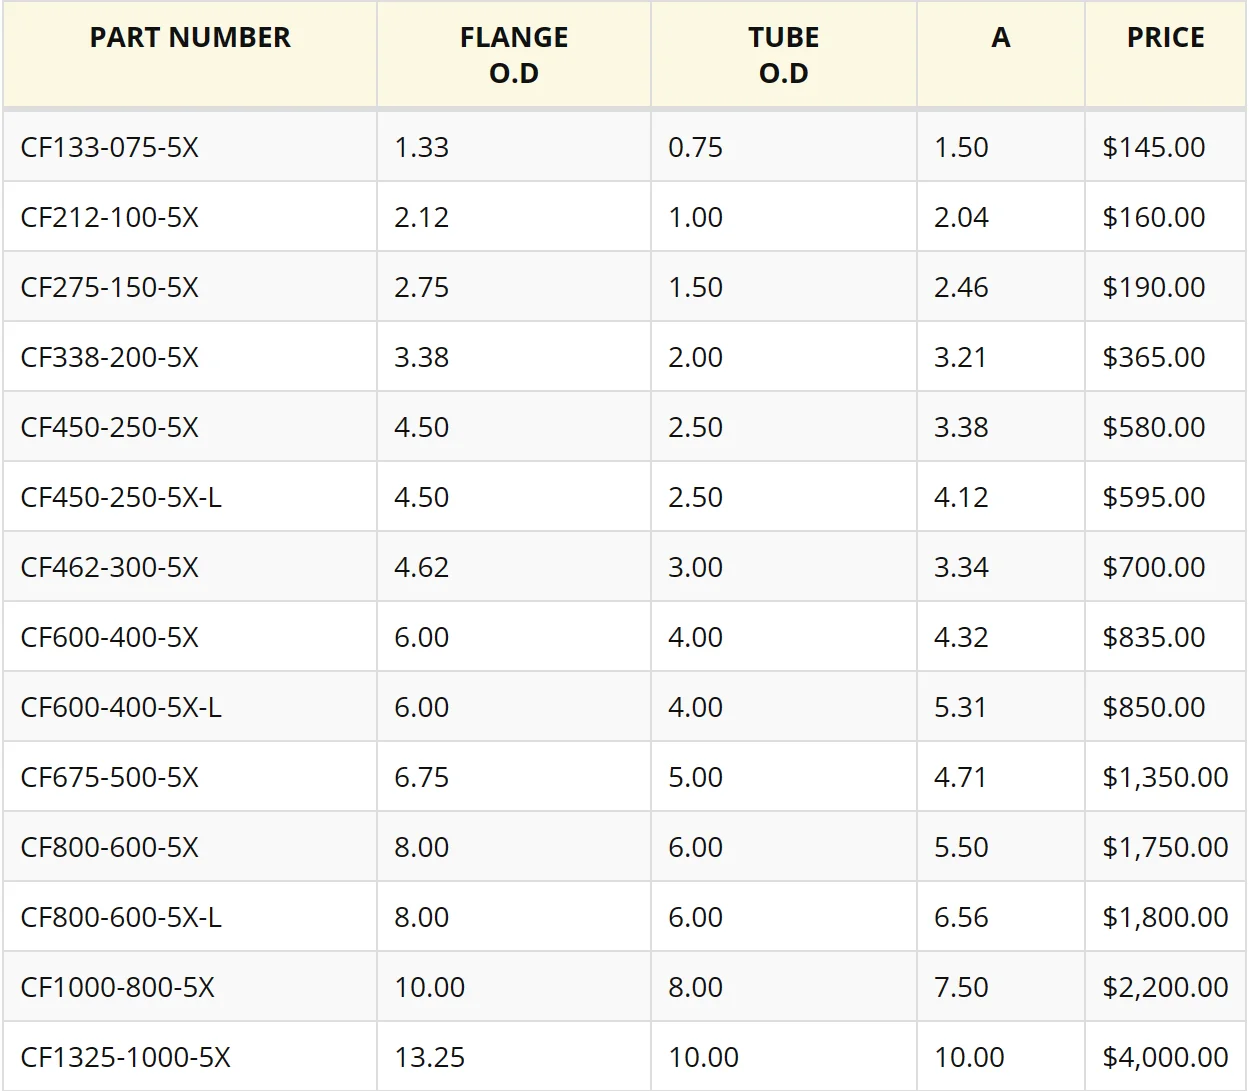Viewport: 1249px width, 1091px height.
Task: Click the $4,000.00 price cell
Action: [1165, 1058]
